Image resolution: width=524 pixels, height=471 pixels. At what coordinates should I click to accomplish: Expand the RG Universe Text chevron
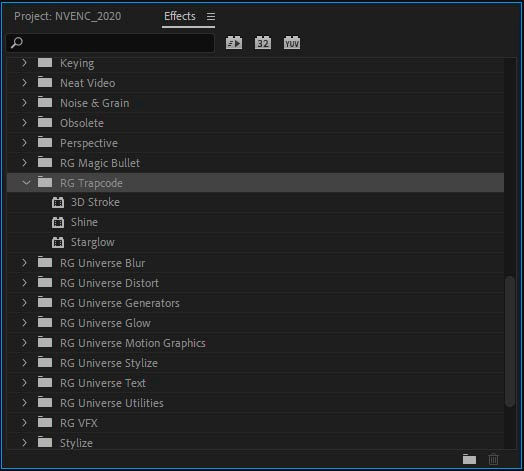coord(24,383)
